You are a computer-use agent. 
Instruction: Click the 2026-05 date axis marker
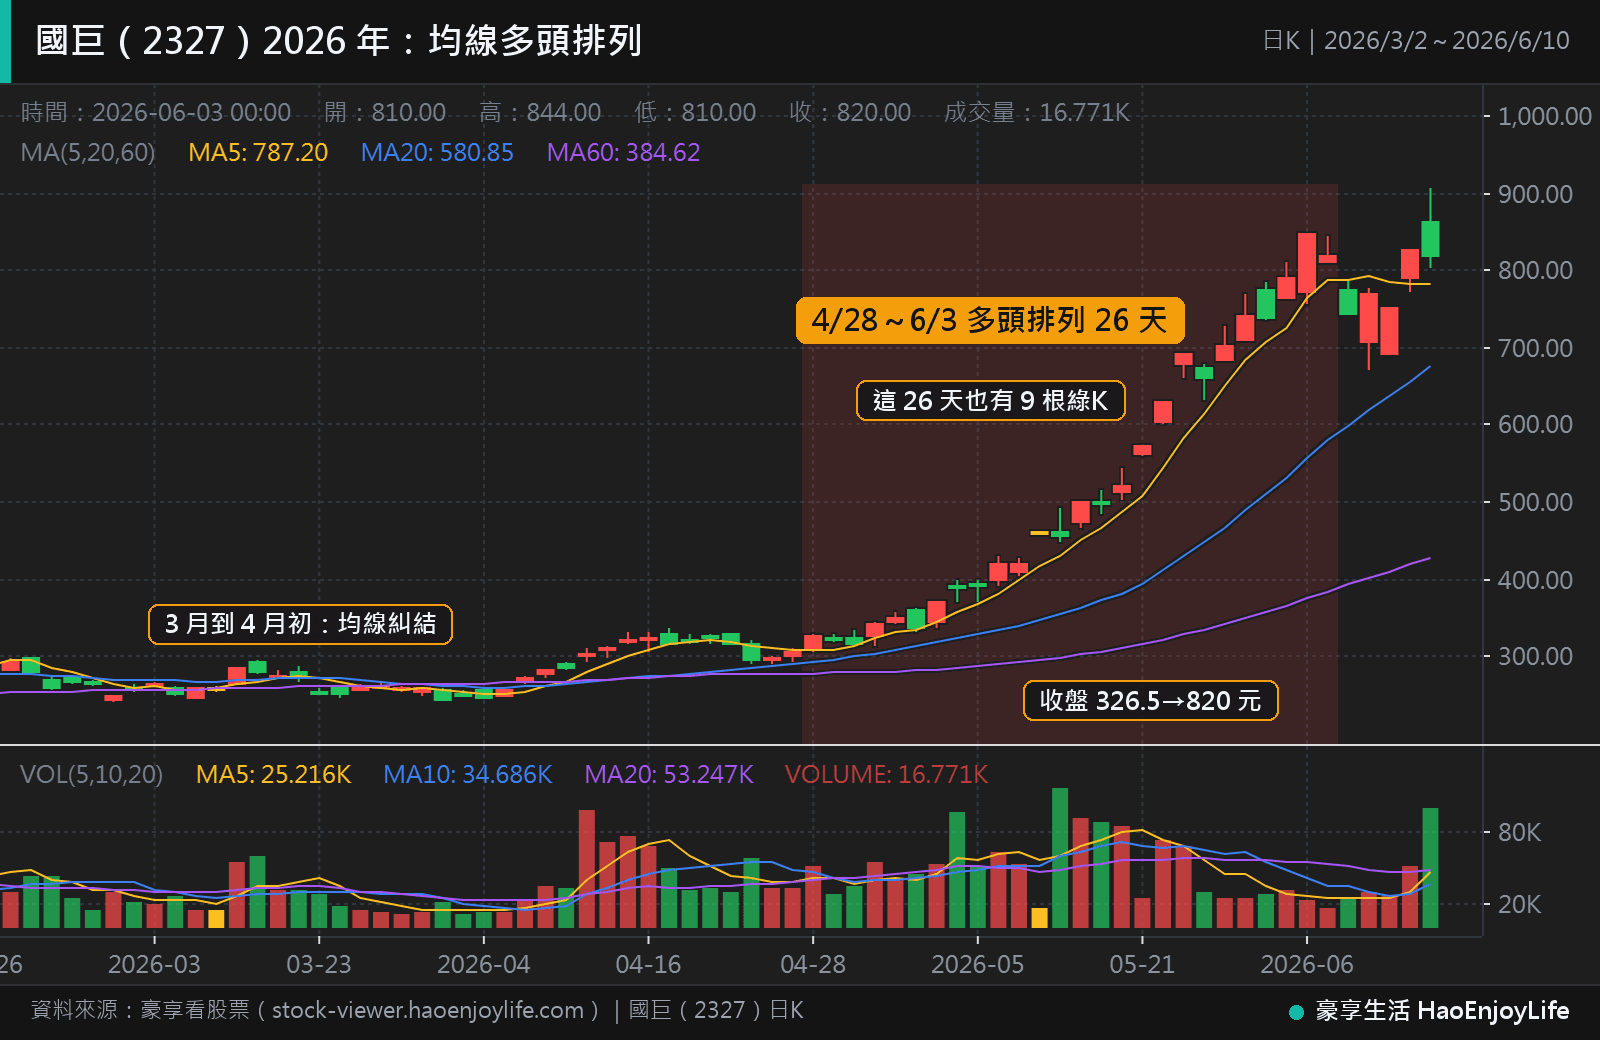click(977, 964)
